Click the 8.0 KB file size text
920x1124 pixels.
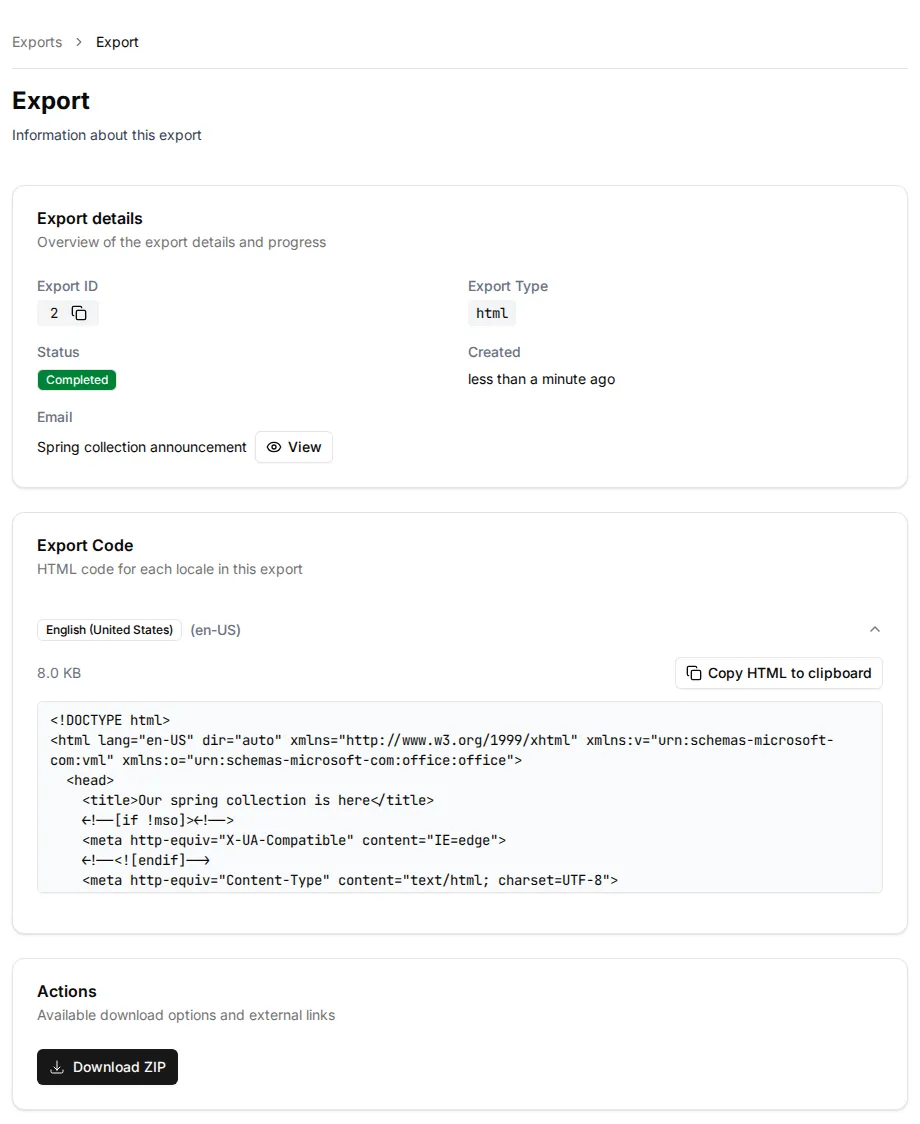[x=59, y=673]
